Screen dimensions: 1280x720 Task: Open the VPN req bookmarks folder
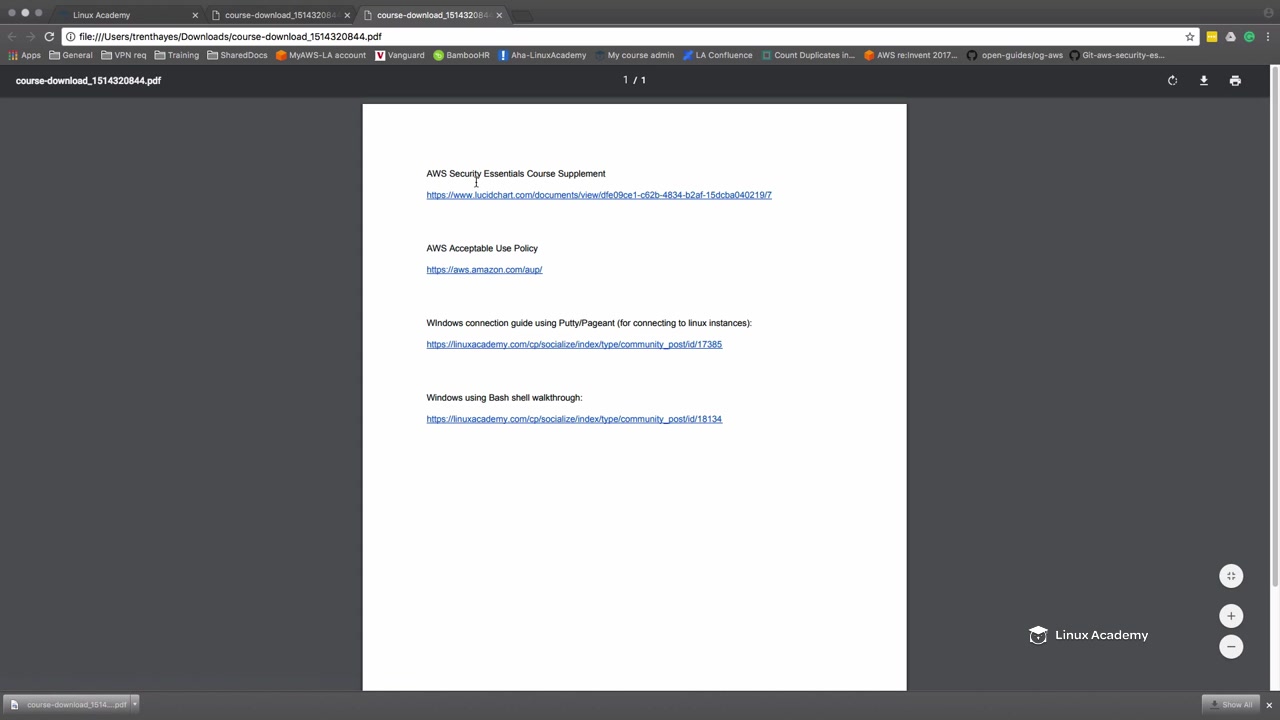coord(123,55)
